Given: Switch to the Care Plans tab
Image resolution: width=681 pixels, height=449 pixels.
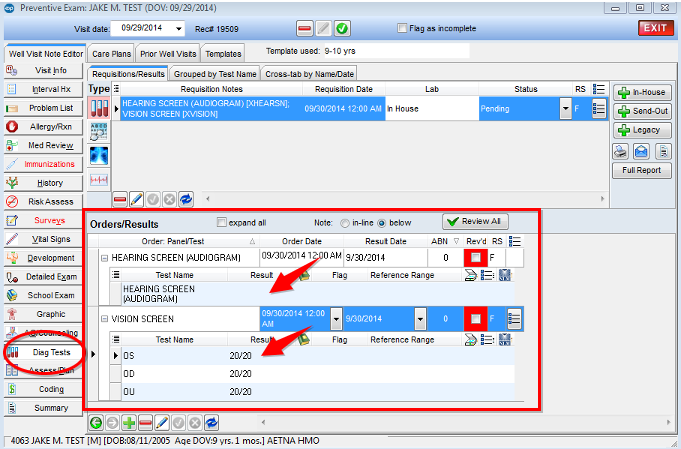Looking at the screenshot, I should pyautogui.click(x=111, y=54).
